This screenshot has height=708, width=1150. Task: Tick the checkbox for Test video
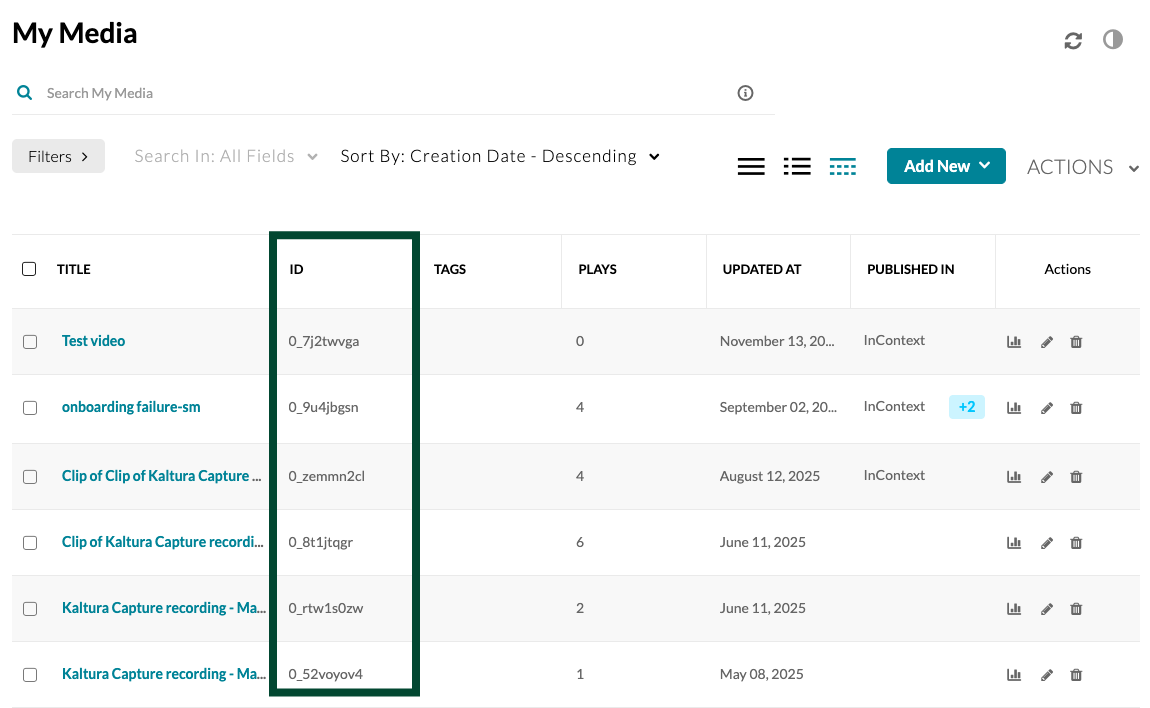tap(30, 342)
